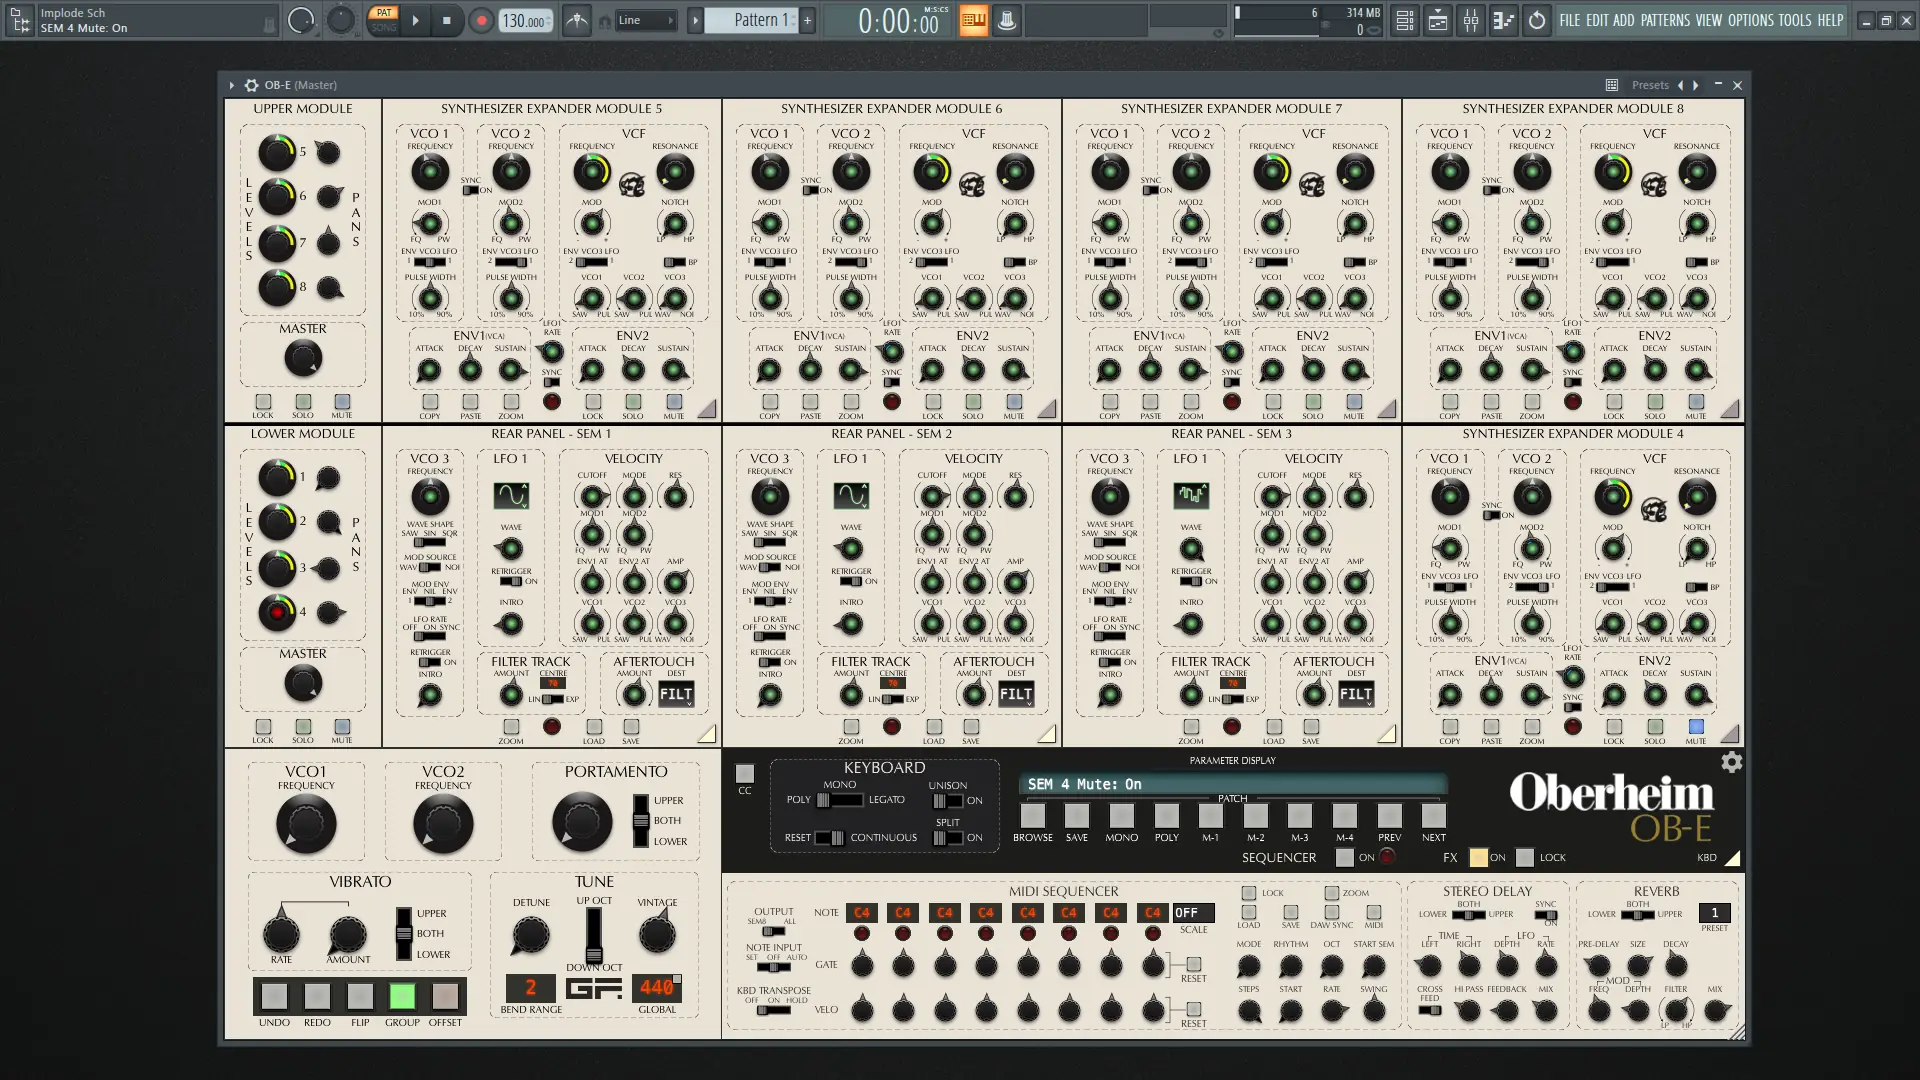Expand the Presets selector

coord(1650,85)
